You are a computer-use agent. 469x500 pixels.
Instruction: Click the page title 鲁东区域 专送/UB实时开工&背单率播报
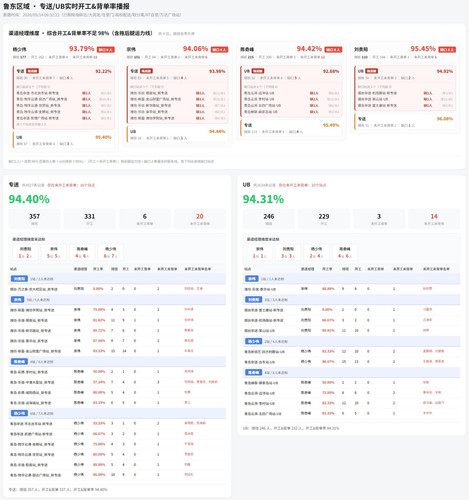coord(66,6)
